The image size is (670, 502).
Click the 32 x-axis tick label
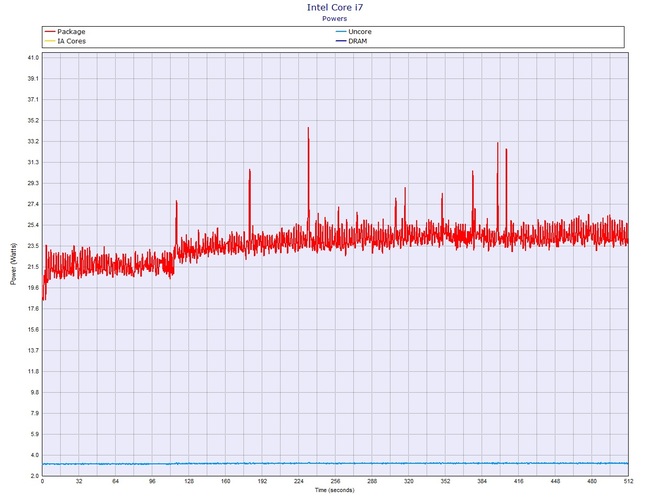[x=79, y=481]
